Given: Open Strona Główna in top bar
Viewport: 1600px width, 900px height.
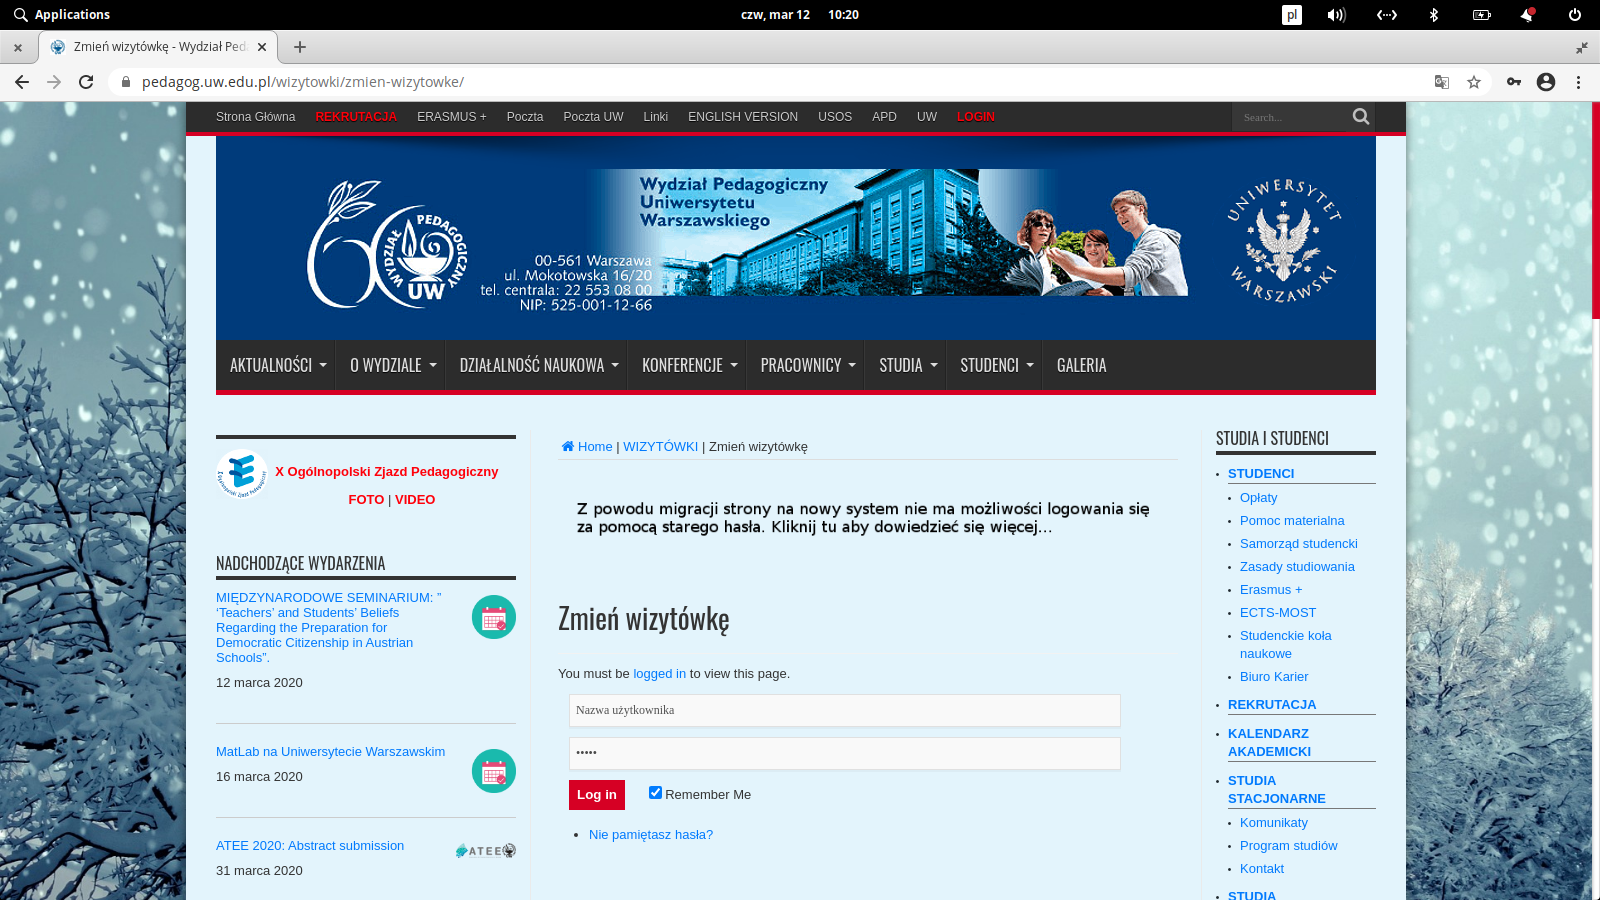Looking at the screenshot, I should tap(255, 117).
